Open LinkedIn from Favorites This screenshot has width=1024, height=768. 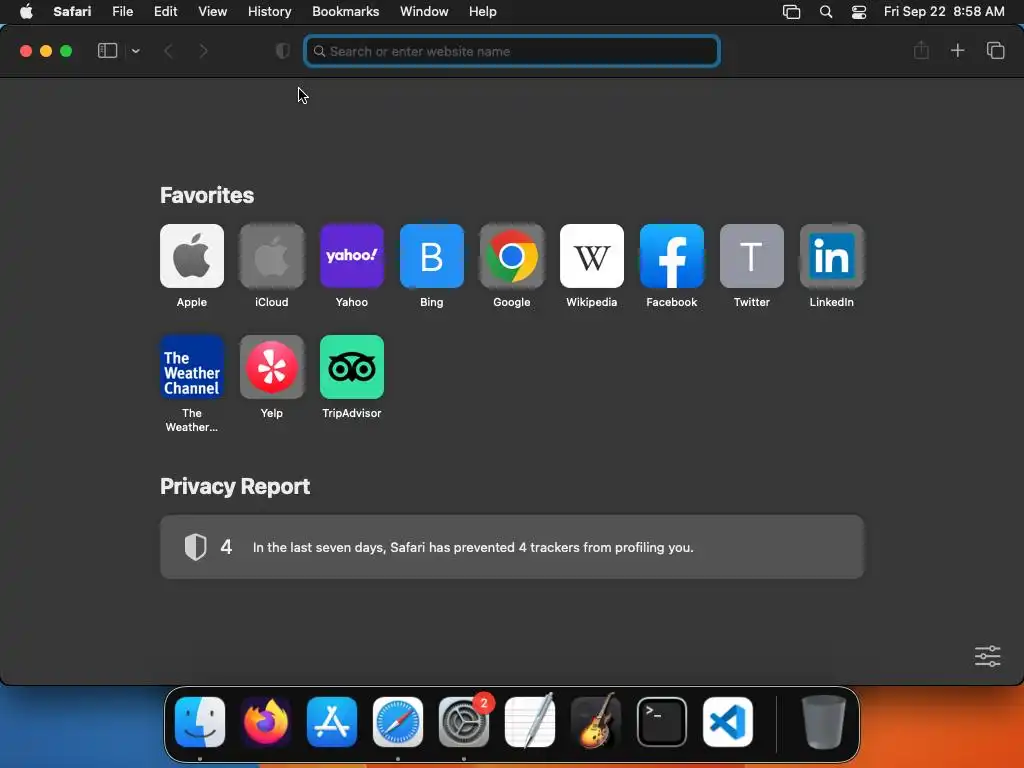(831, 256)
